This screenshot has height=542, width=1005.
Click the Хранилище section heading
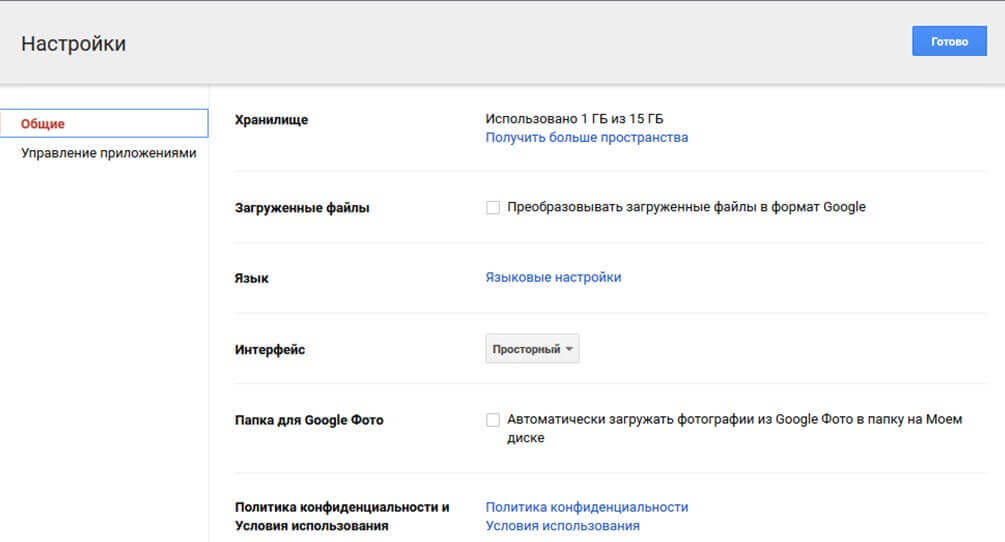(x=271, y=120)
